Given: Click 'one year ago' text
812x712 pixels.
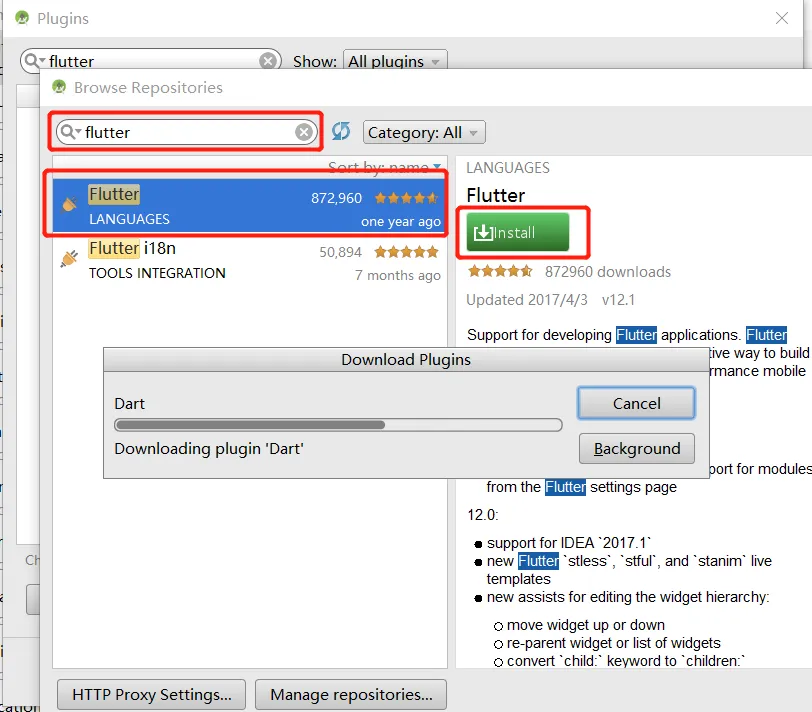Looking at the screenshot, I should click(x=401, y=222).
